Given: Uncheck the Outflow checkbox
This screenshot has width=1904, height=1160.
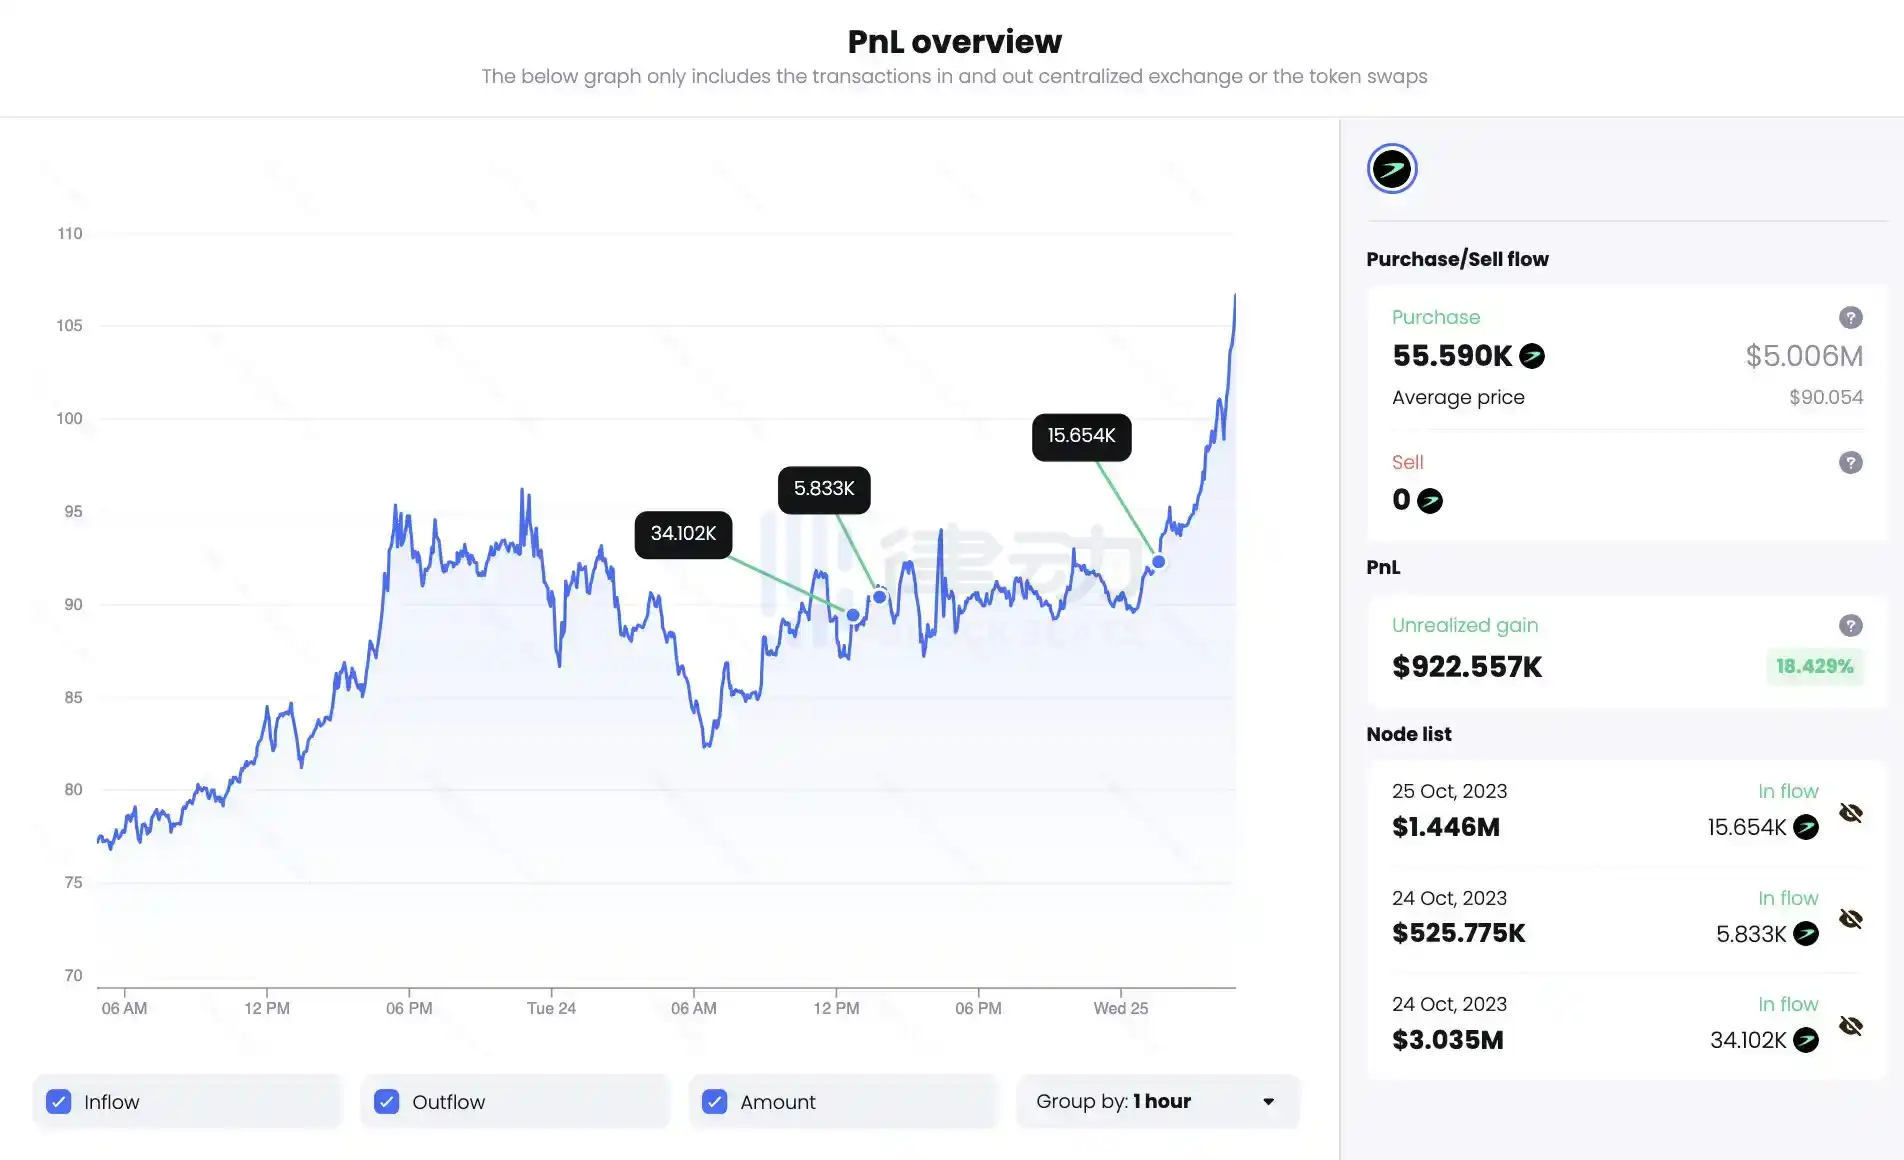Looking at the screenshot, I should coord(387,1101).
